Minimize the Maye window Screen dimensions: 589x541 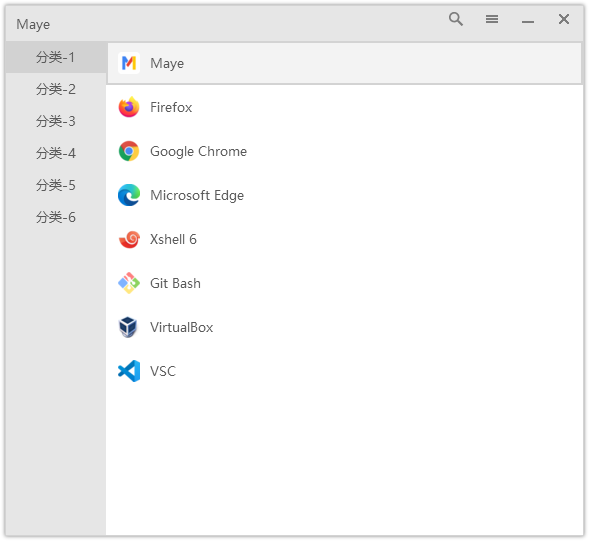point(528,21)
